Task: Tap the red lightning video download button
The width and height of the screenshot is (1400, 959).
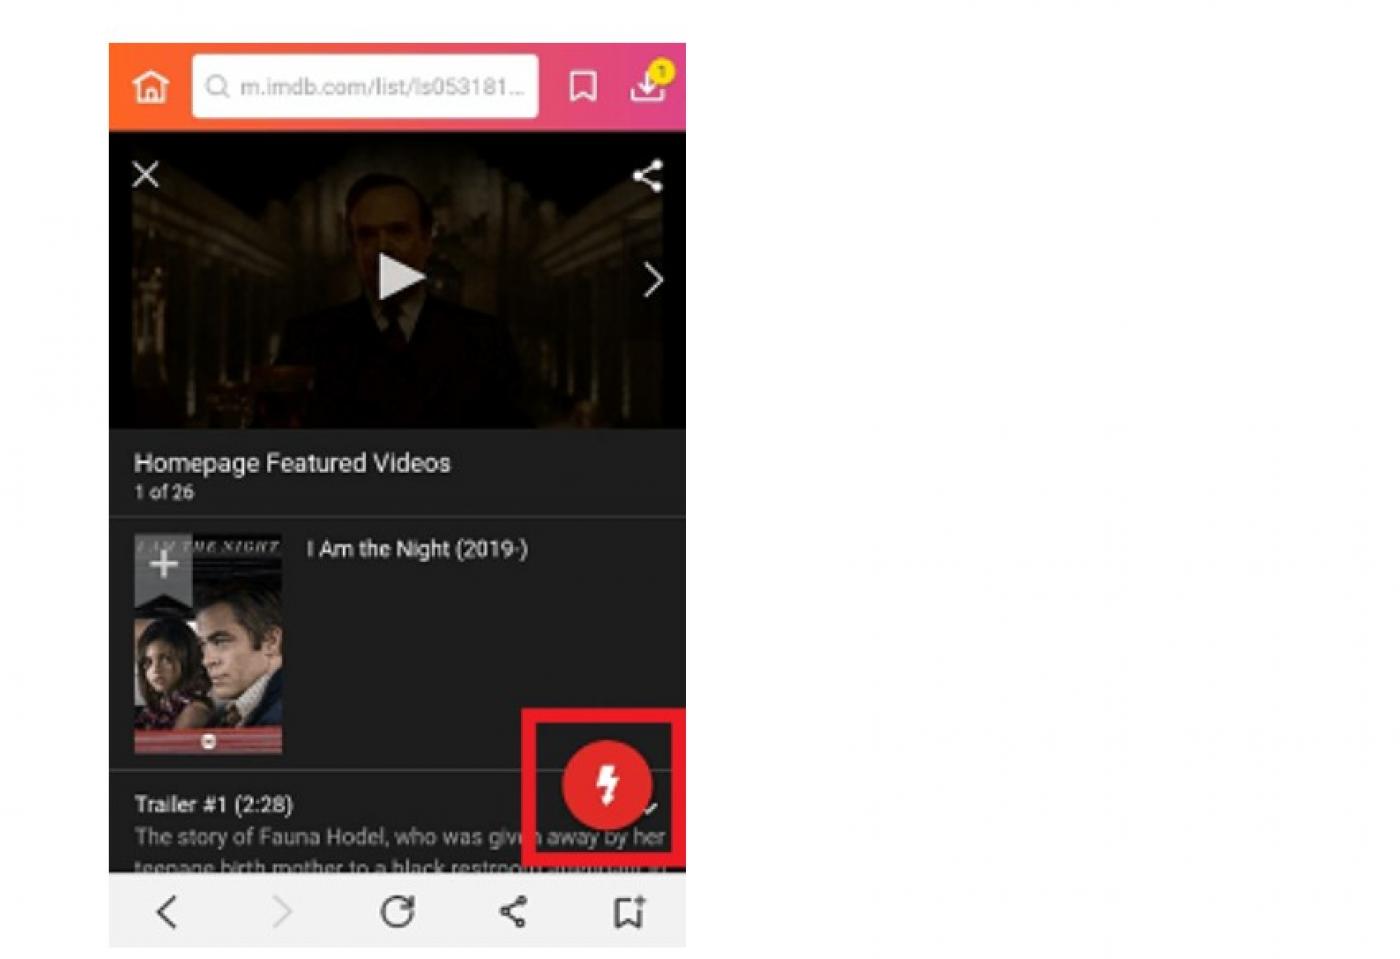Action: (606, 786)
